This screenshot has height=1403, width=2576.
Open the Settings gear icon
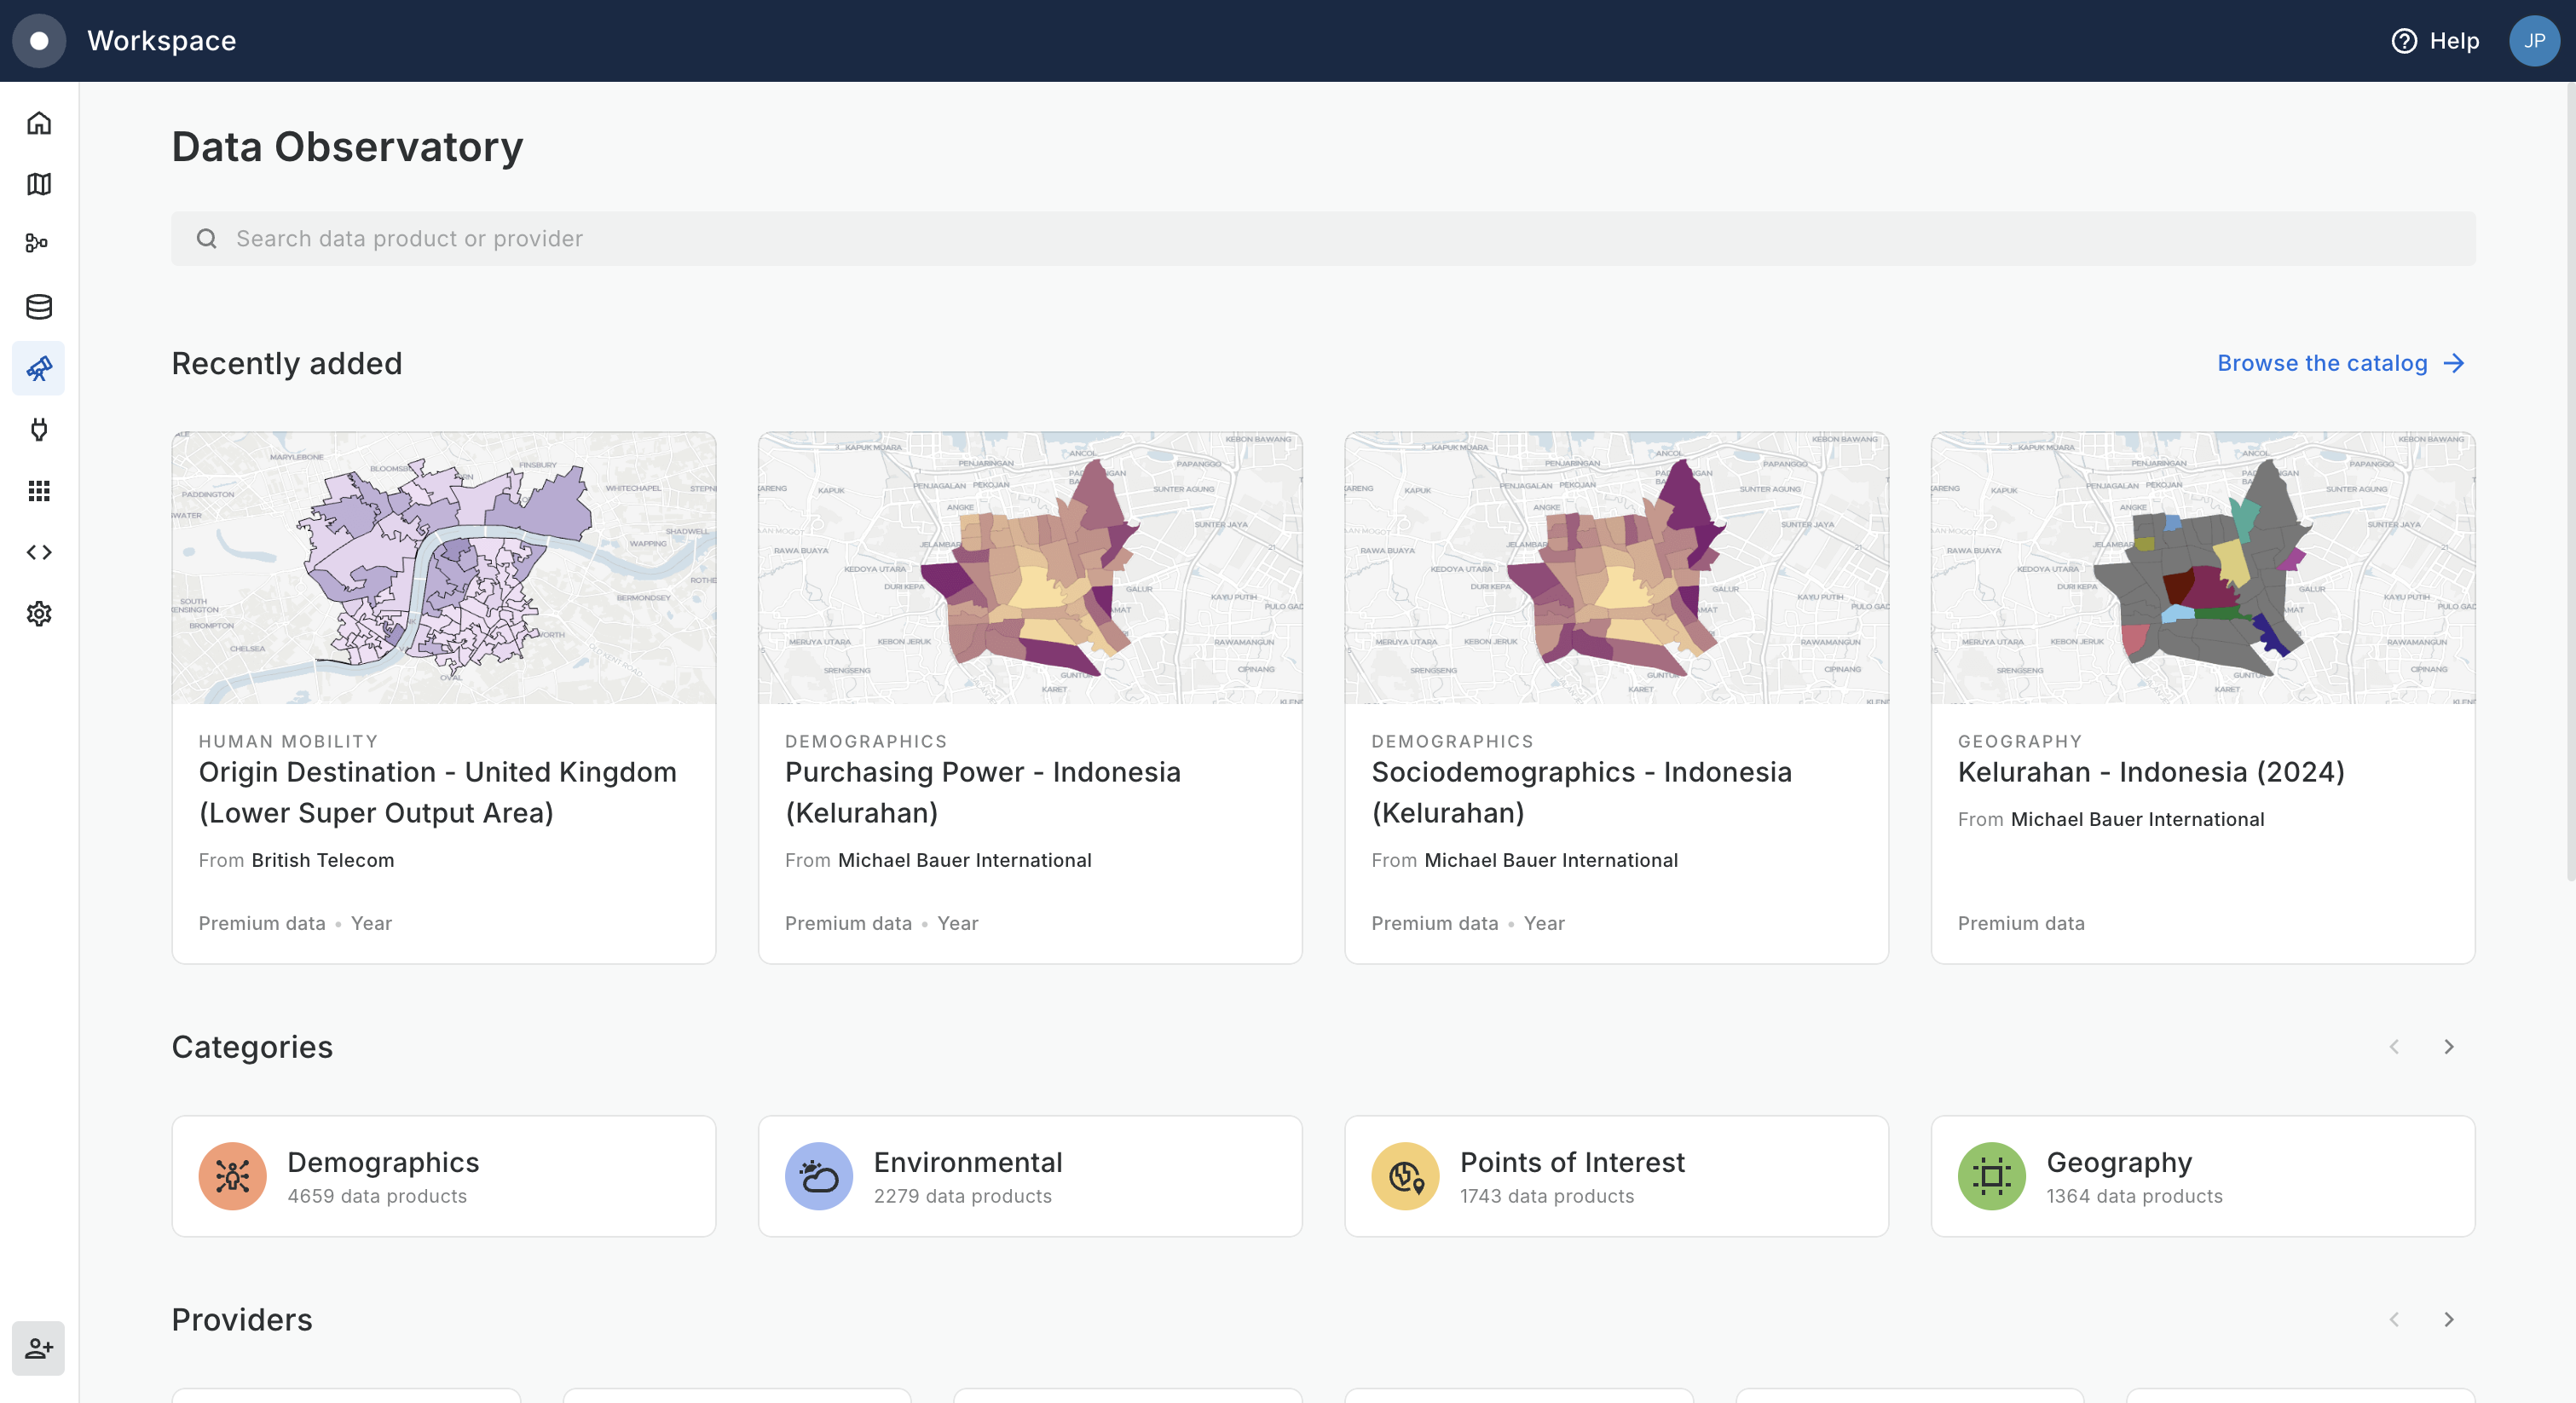[39, 613]
